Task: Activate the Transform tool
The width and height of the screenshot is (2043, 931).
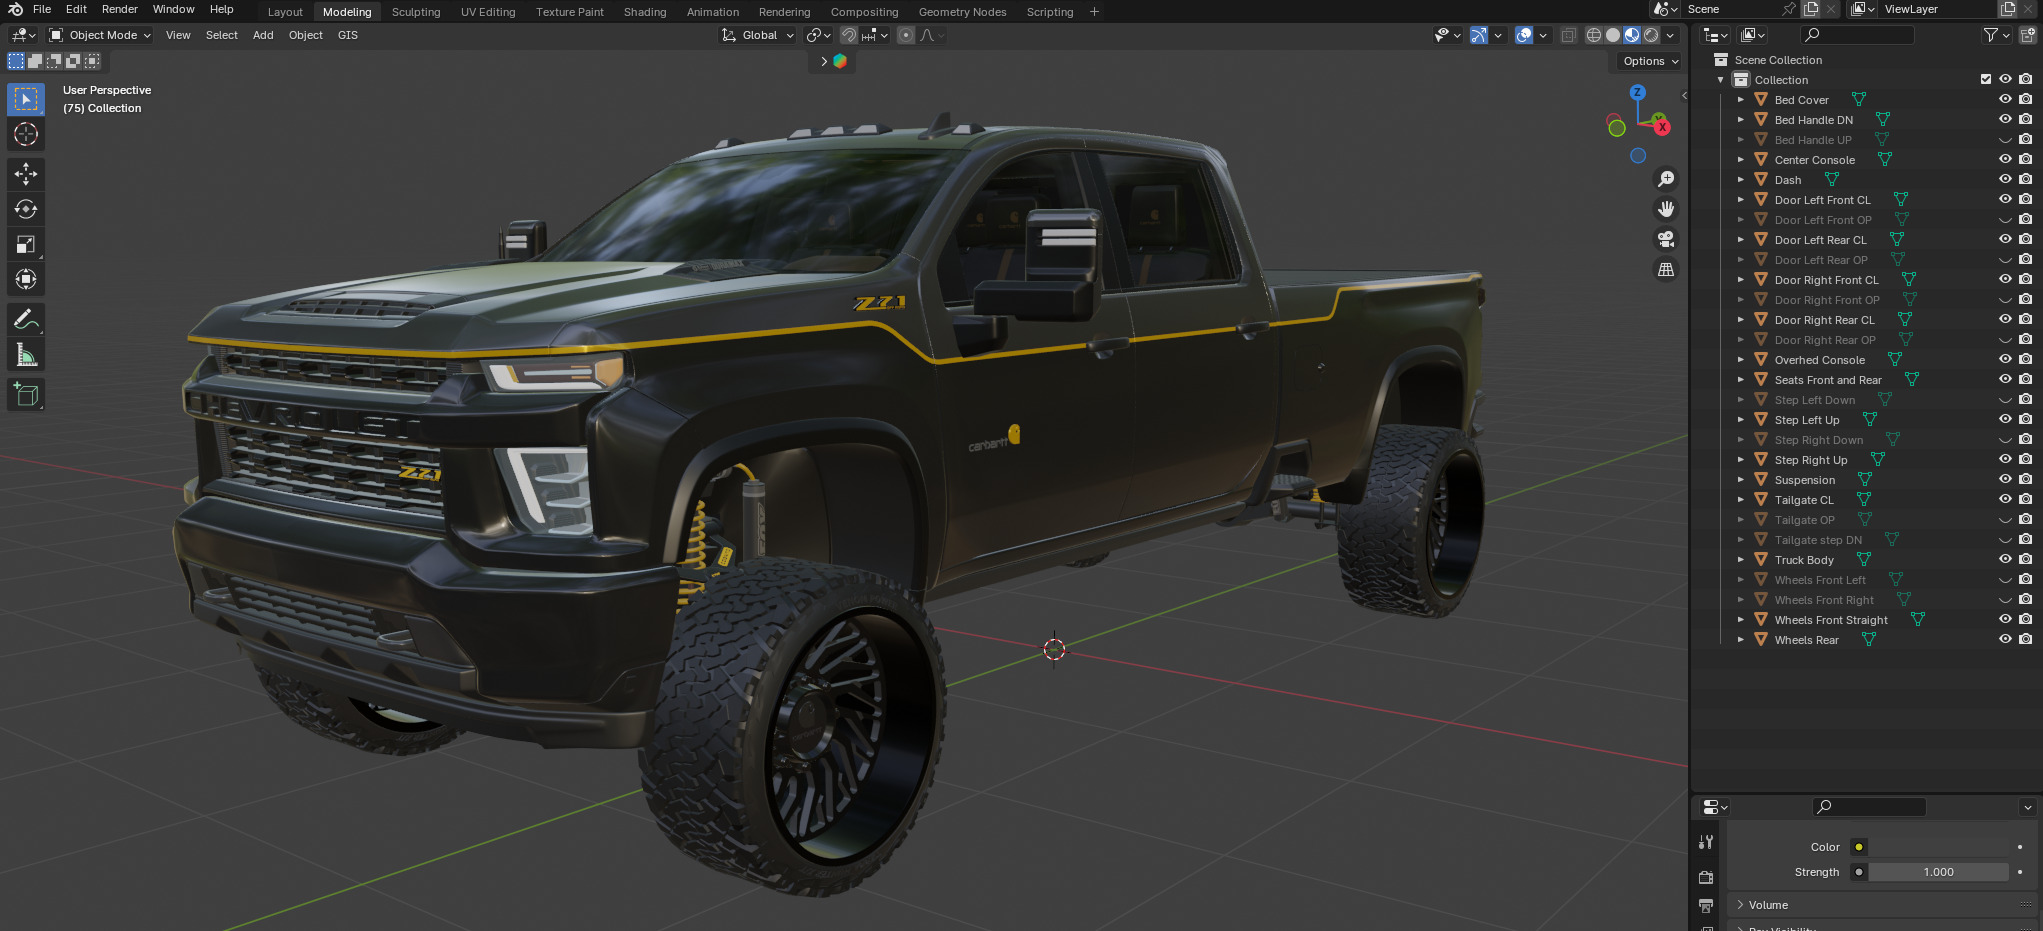Action: point(26,279)
